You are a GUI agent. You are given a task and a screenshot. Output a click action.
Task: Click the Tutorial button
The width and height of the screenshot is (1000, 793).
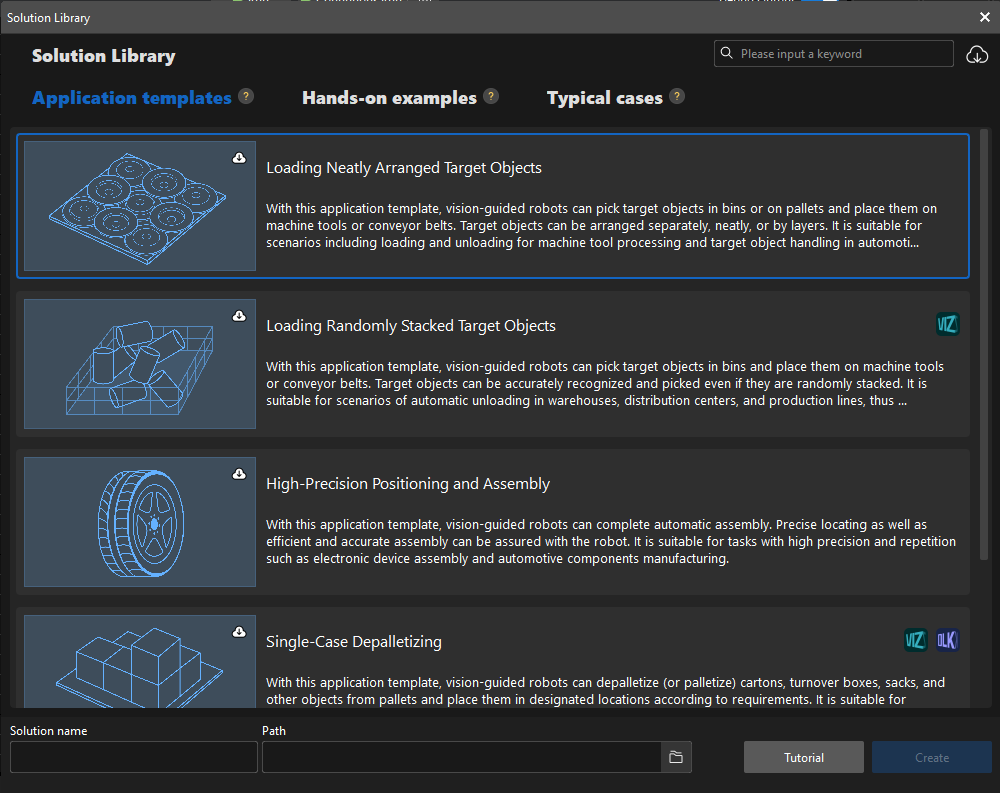(803, 757)
